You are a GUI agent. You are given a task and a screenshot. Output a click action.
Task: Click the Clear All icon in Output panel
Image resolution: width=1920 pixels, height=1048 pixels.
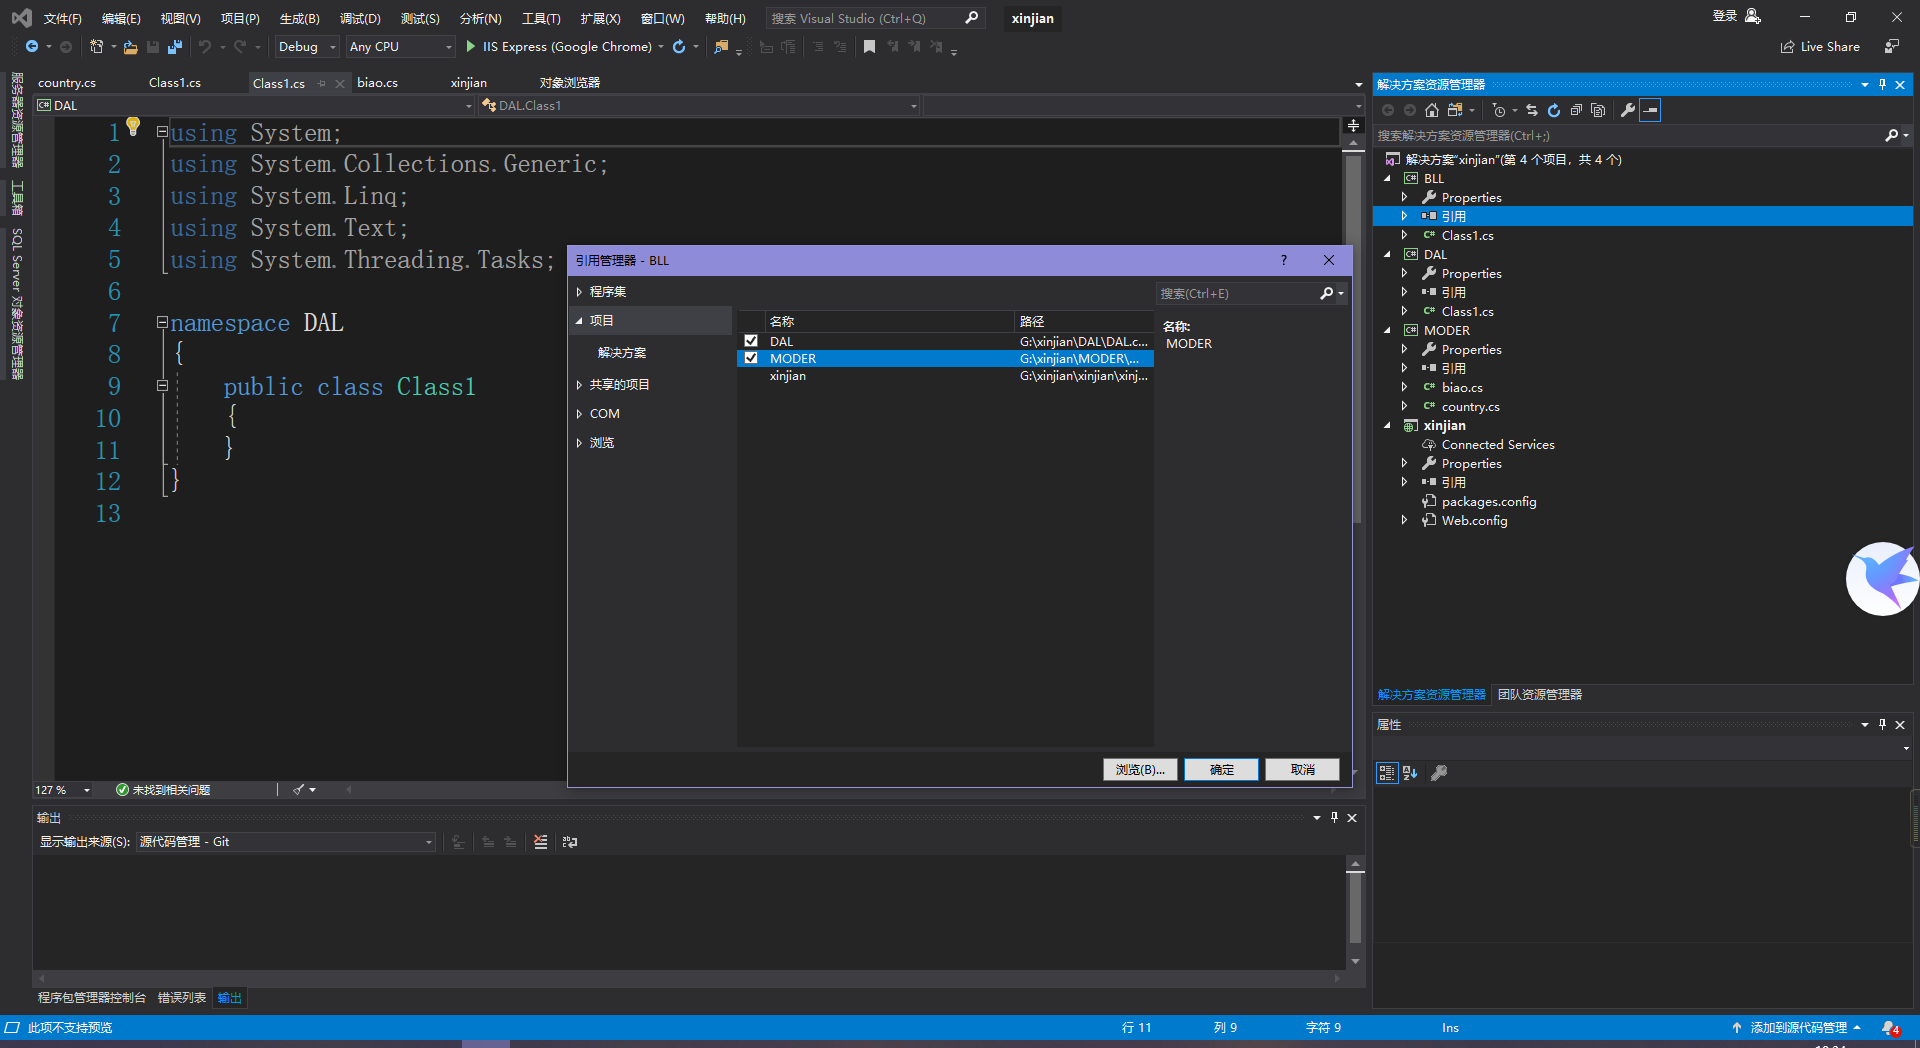coord(541,842)
